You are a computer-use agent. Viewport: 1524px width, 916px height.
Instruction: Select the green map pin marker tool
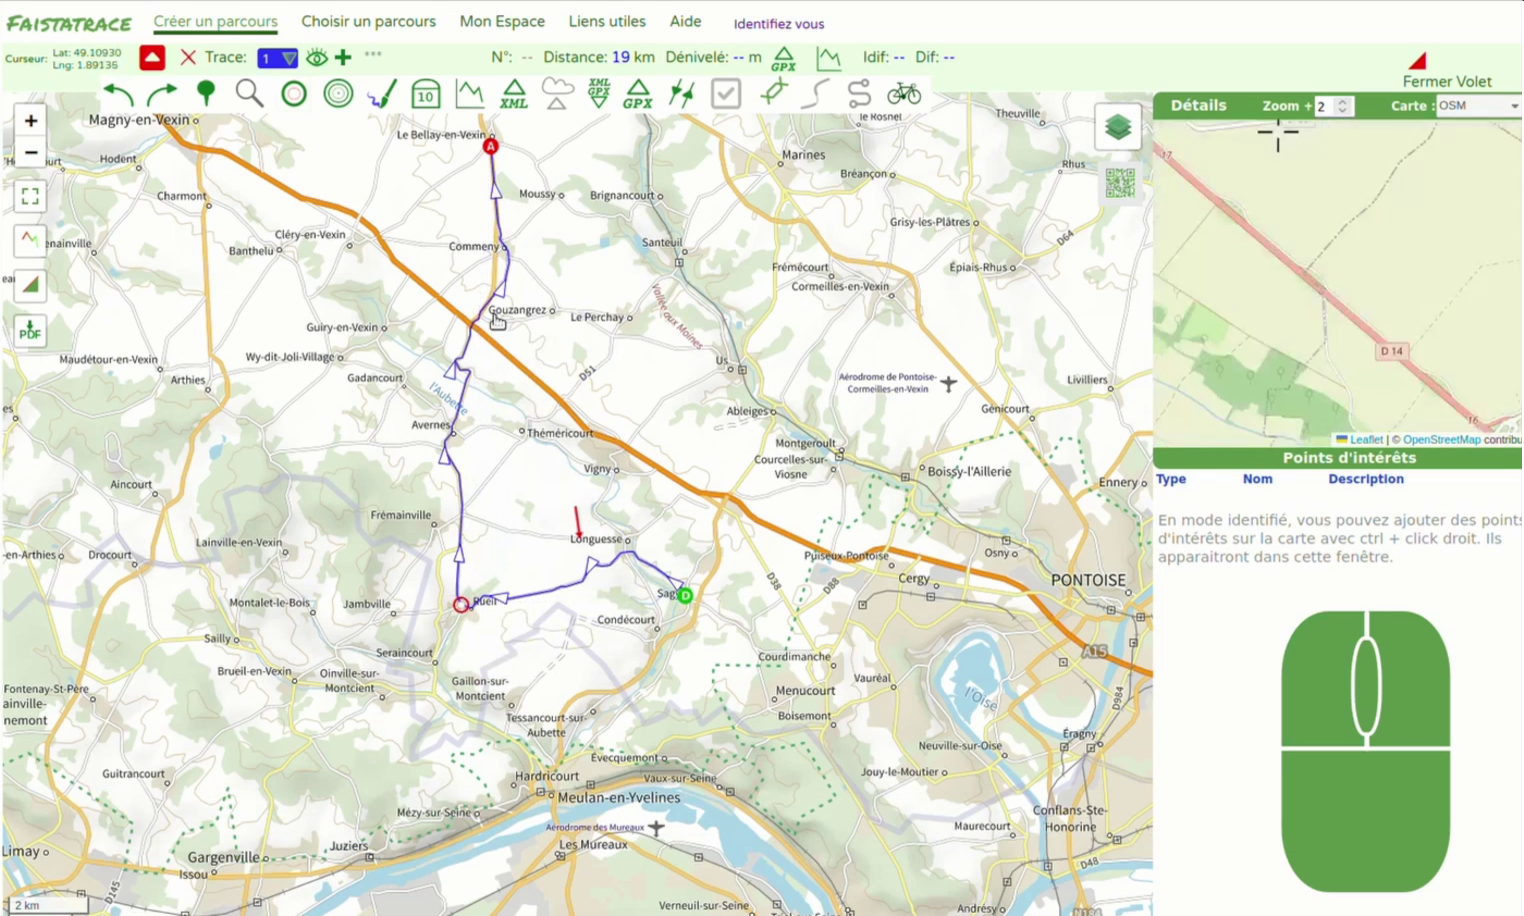[x=206, y=94]
